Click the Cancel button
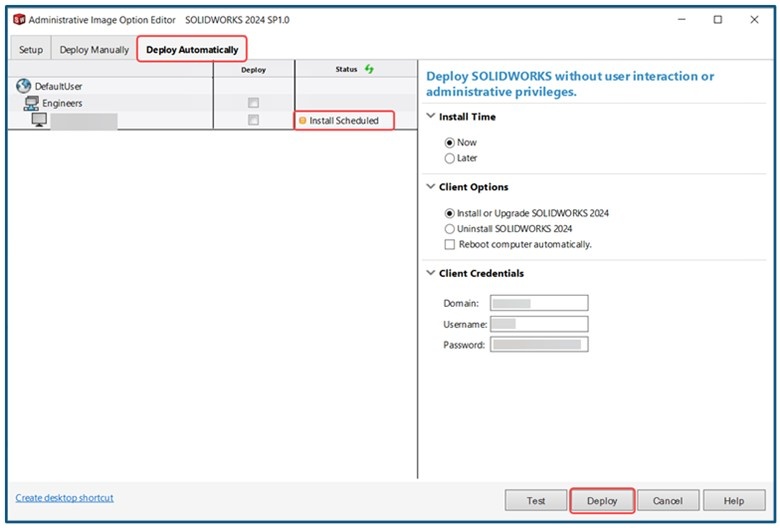 (668, 501)
